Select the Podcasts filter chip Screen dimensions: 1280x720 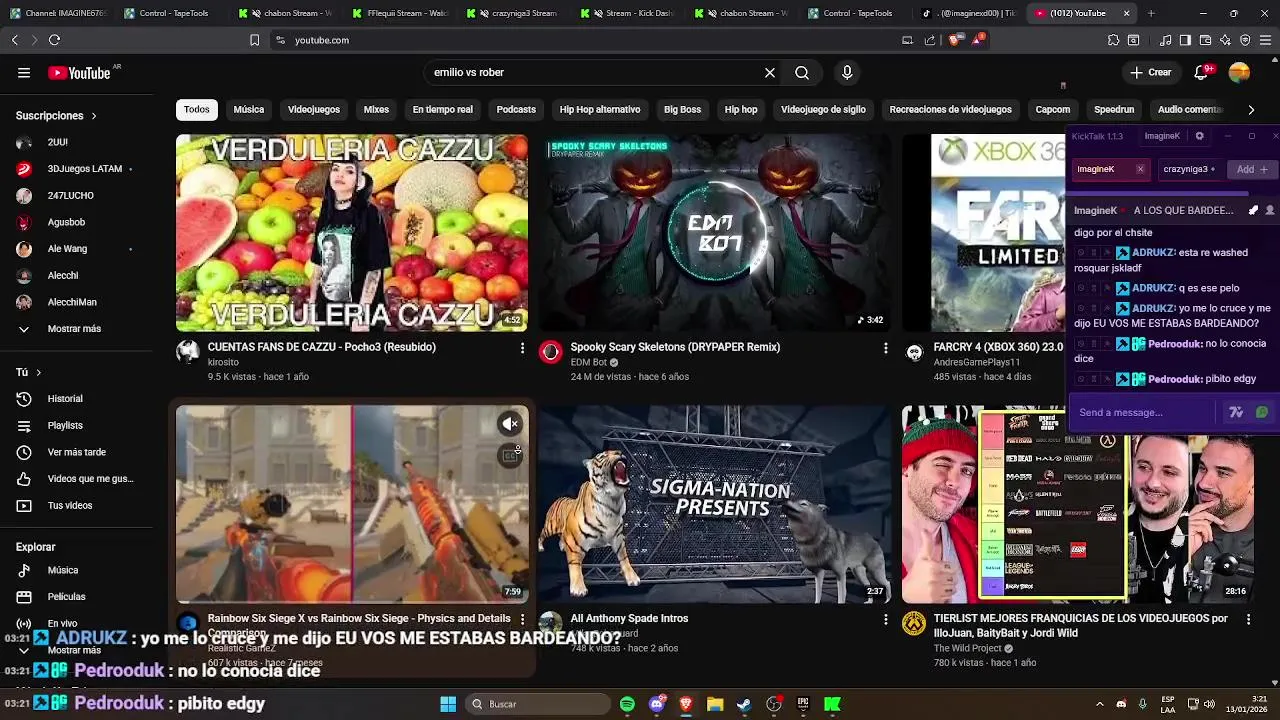point(516,109)
